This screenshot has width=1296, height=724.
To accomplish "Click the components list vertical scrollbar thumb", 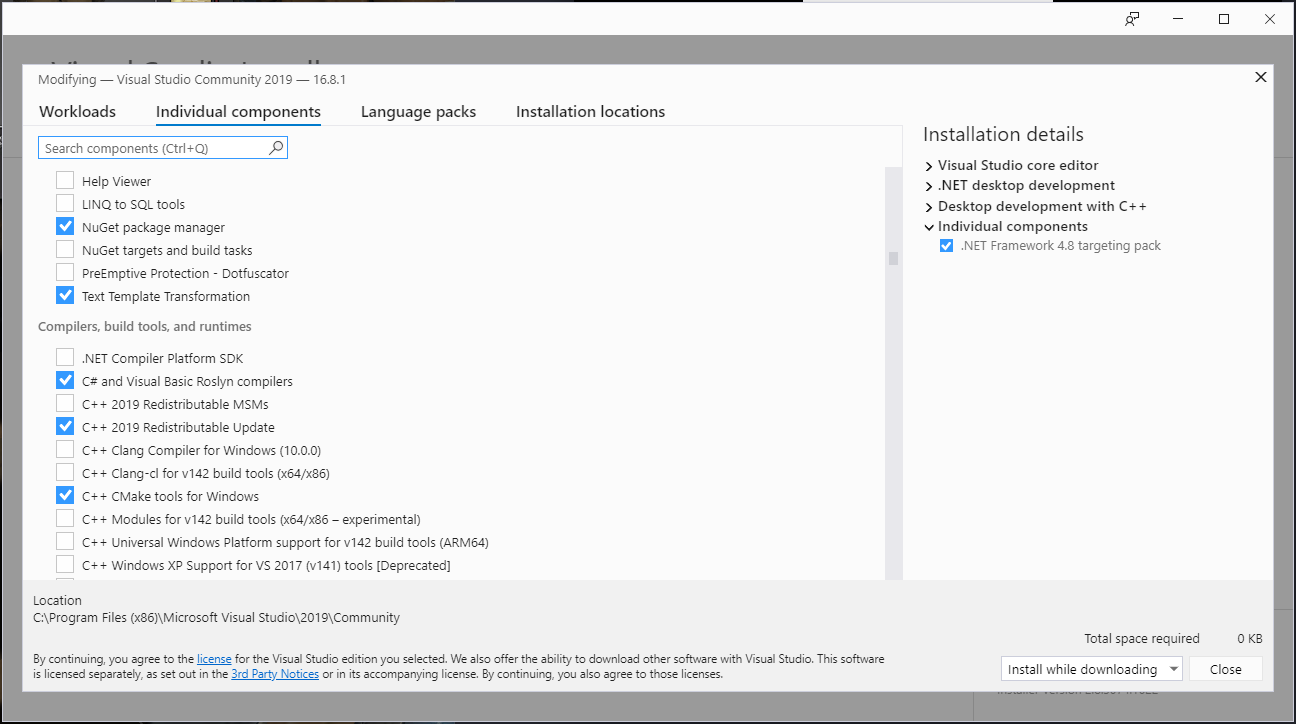I will (893, 258).
